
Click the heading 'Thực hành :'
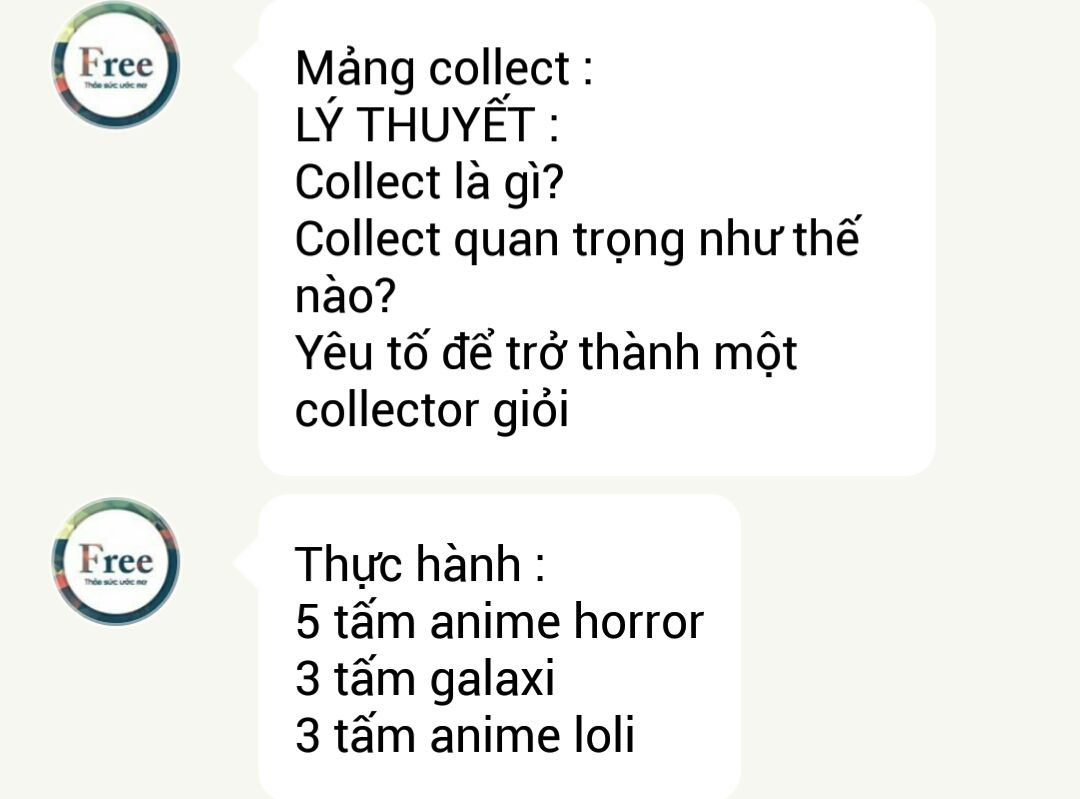(419, 564)
